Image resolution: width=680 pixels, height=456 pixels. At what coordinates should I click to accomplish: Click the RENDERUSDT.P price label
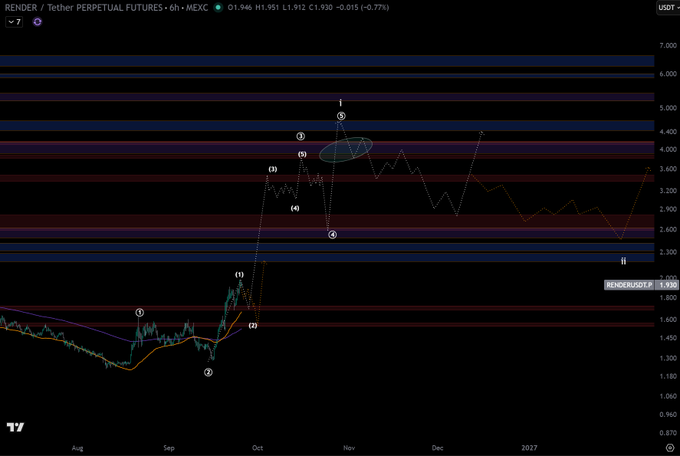(629, 285)
